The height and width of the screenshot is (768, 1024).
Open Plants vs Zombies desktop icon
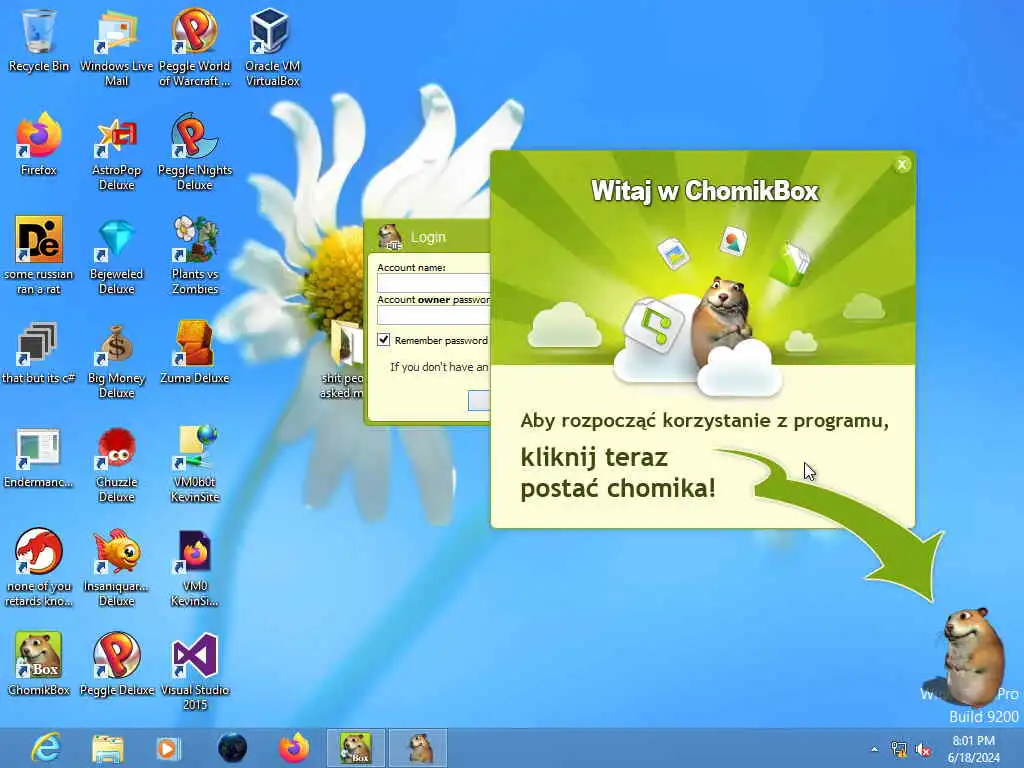[195, 256]
